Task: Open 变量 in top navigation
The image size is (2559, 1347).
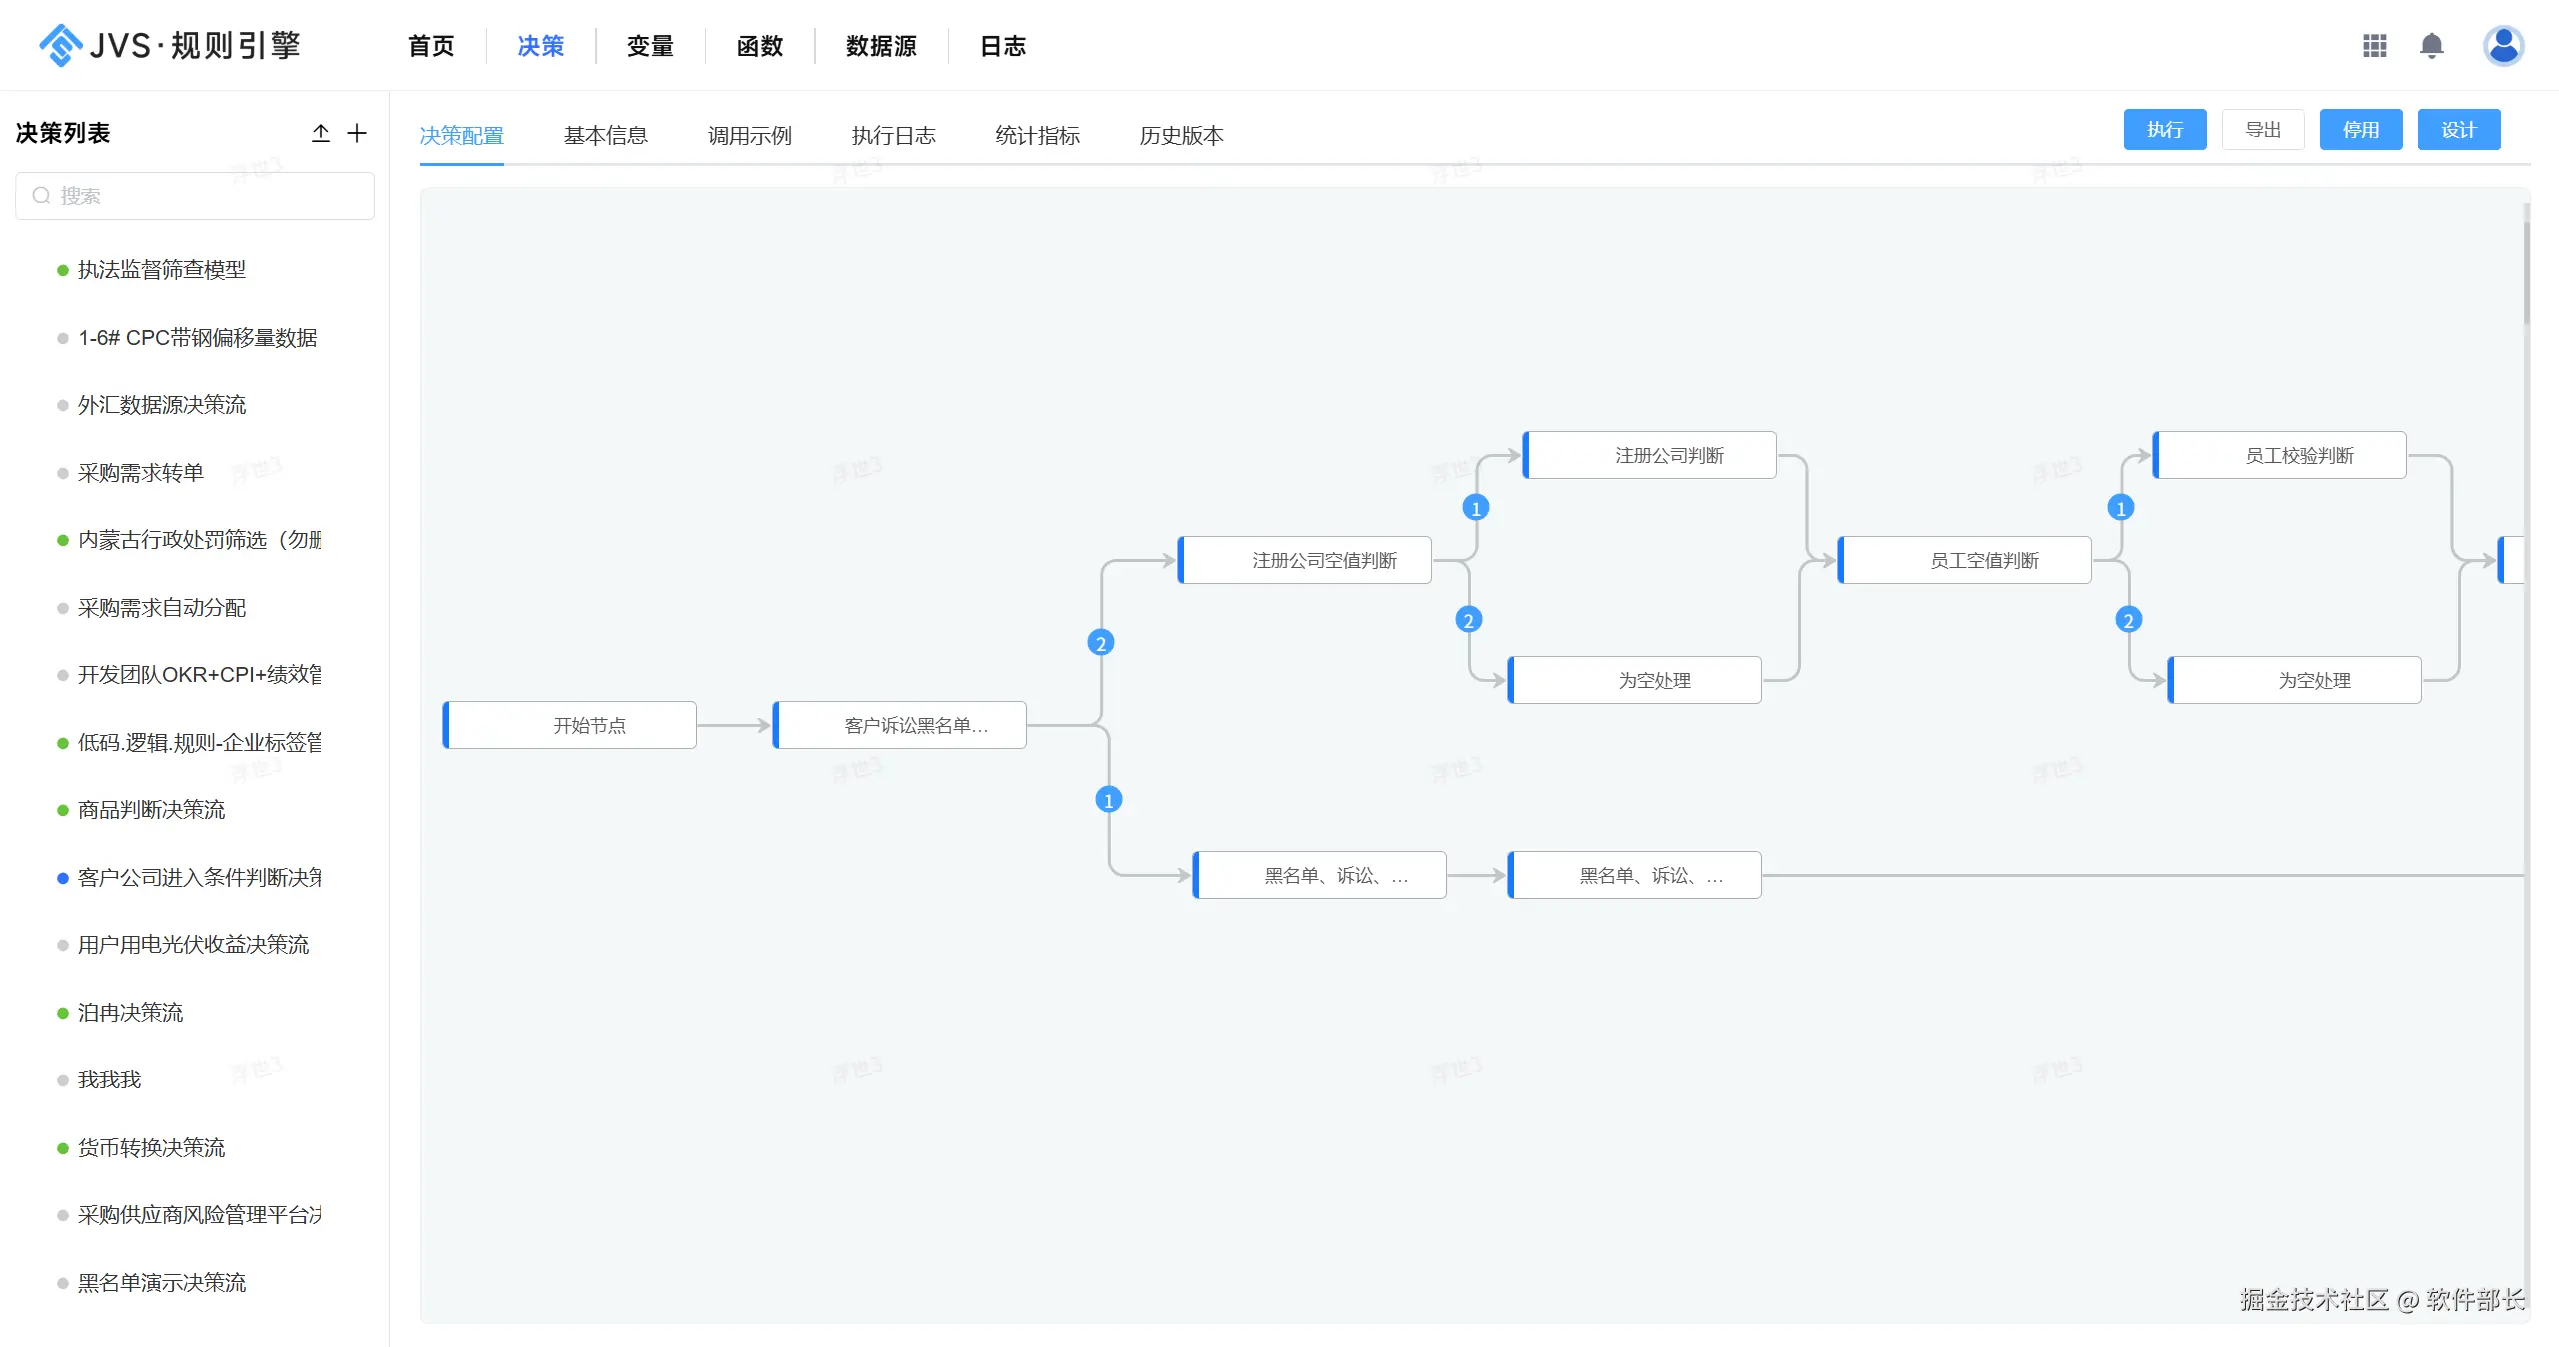Action: 650,46
